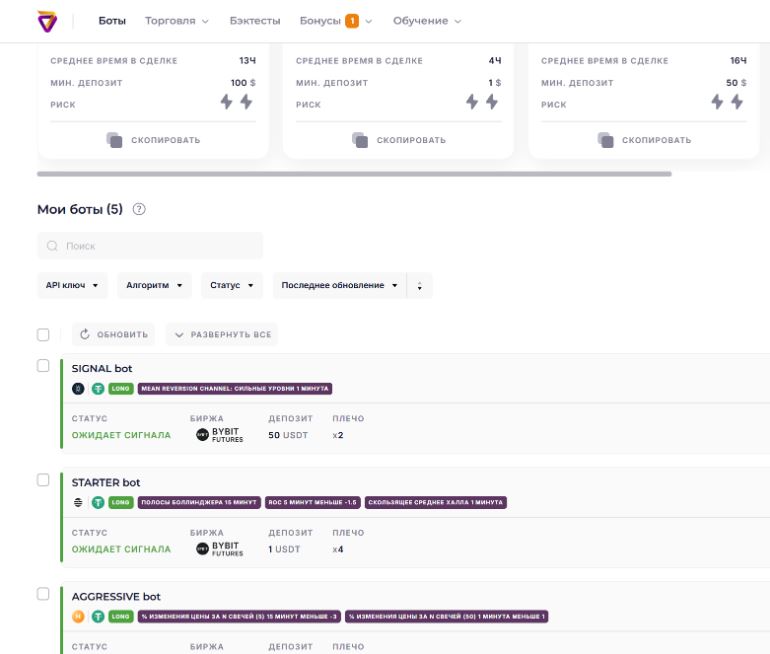Click the Bybit Futures icon in STARTER bot

202,549
